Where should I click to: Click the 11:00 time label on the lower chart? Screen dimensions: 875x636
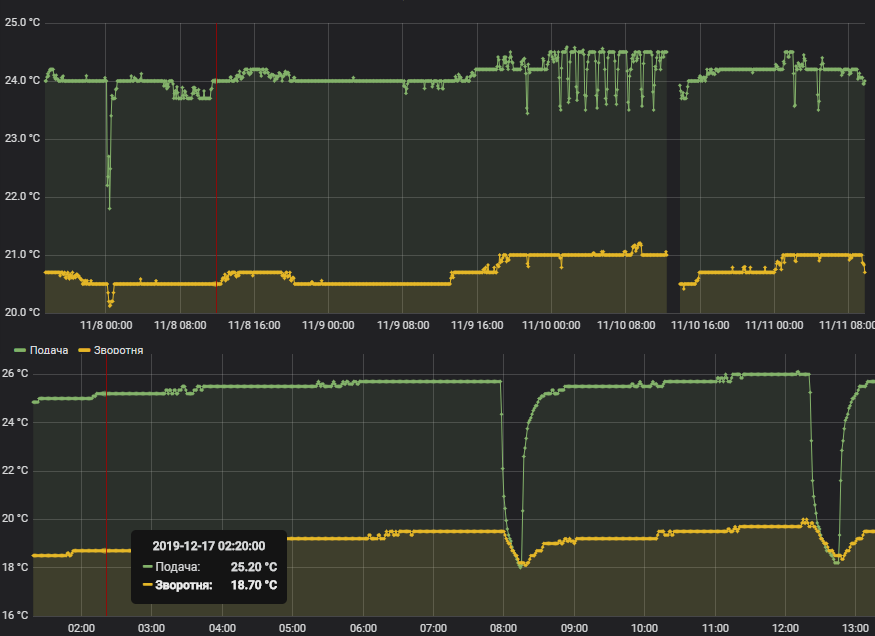click(715, 629)
